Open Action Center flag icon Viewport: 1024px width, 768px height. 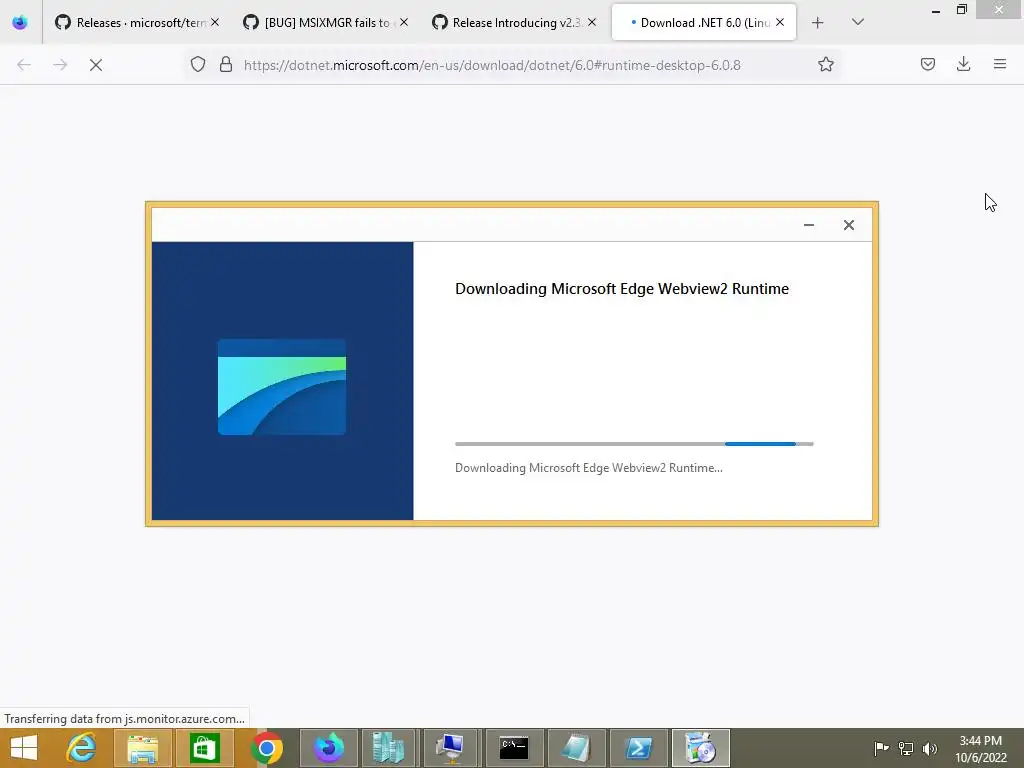click(882, 748)
